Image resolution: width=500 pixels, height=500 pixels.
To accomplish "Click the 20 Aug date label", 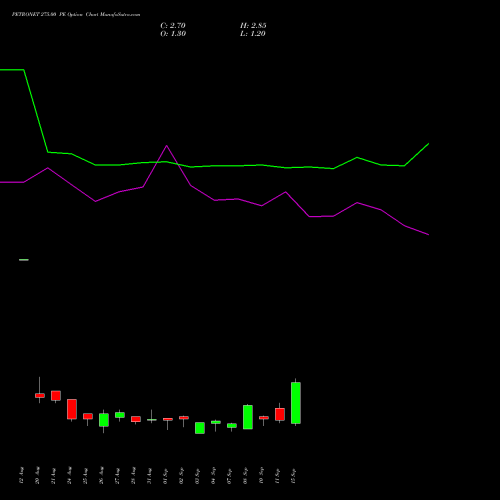I will click(37, 475).
